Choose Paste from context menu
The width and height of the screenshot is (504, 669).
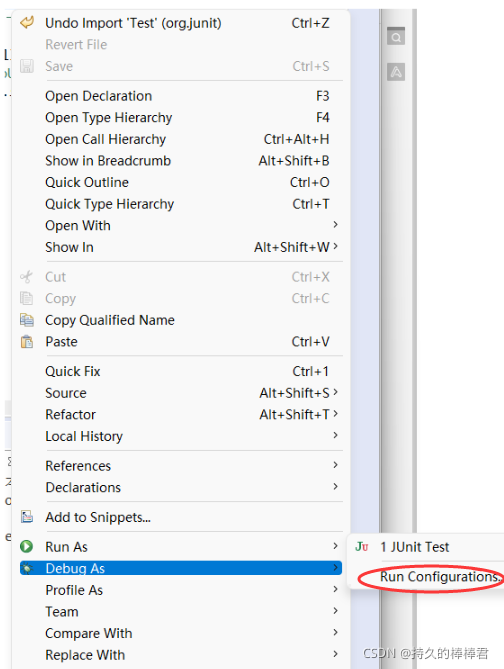[61, 342]
